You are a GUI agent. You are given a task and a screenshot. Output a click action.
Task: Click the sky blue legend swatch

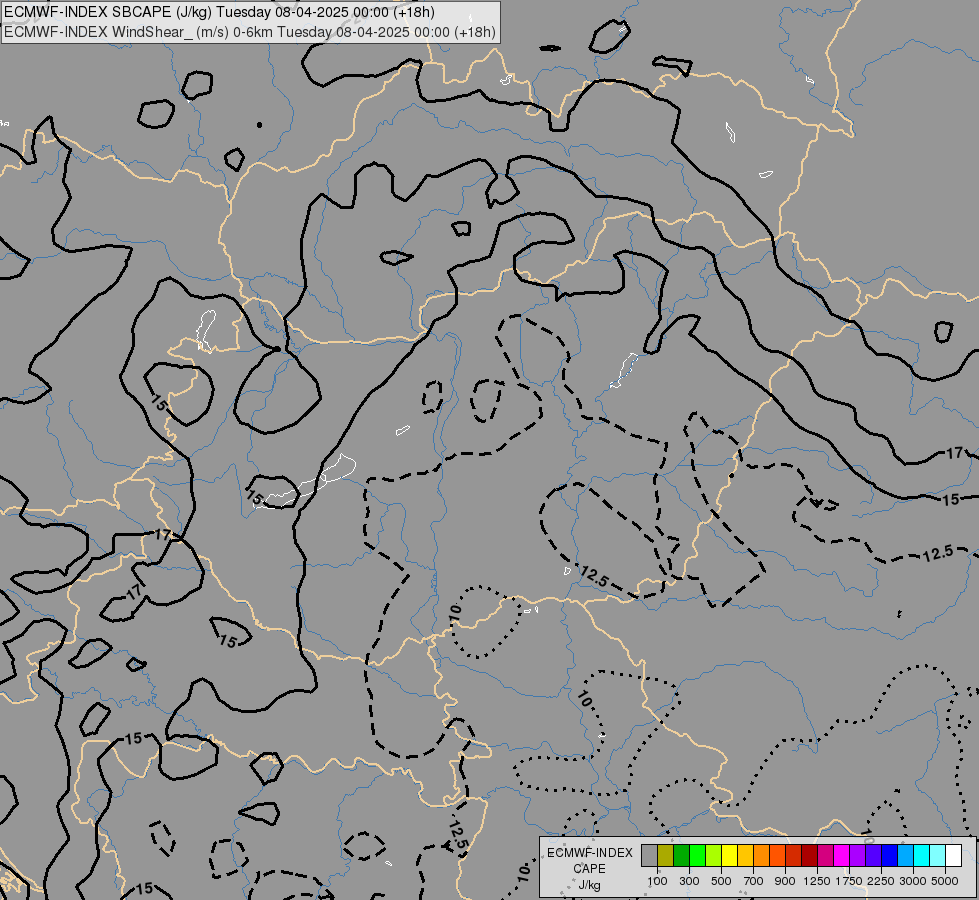click(x=905, y=856)
